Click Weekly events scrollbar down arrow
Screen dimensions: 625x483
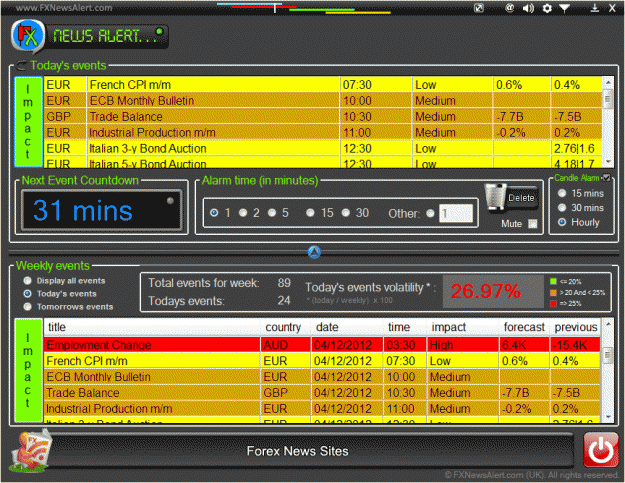608,417
